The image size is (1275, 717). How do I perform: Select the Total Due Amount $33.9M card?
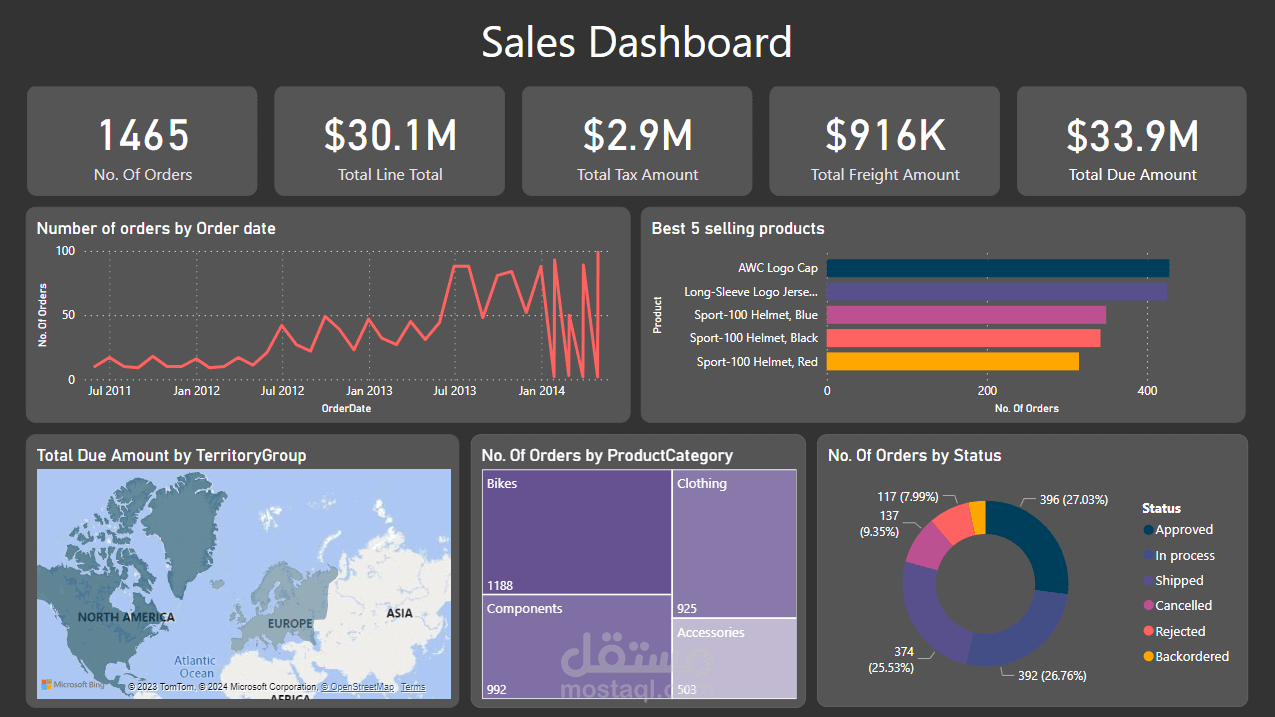tap(1130, 140)
